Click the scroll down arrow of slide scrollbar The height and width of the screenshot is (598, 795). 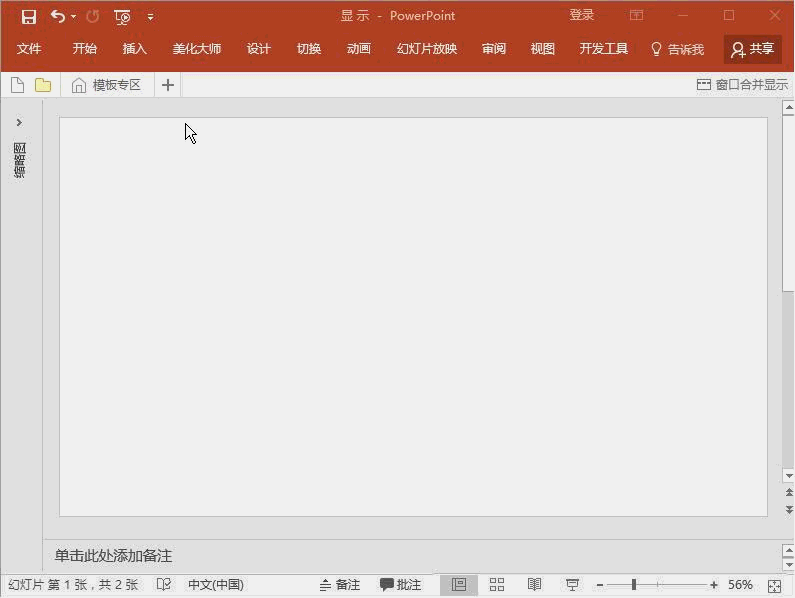click(x=788, y=476)
